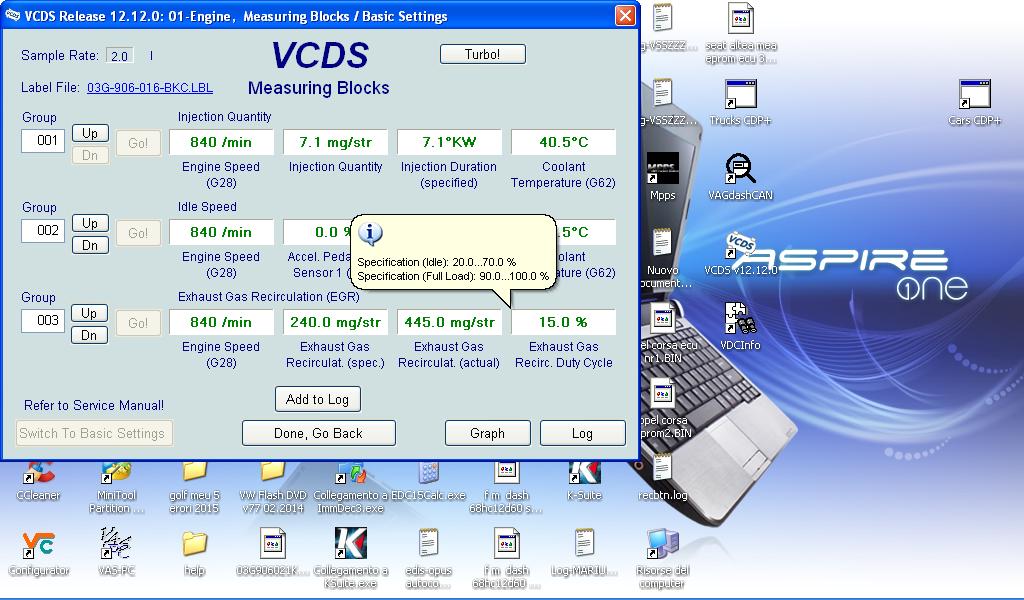
Task: Launch the K-Suite shortcut
Action: point(584,472)
